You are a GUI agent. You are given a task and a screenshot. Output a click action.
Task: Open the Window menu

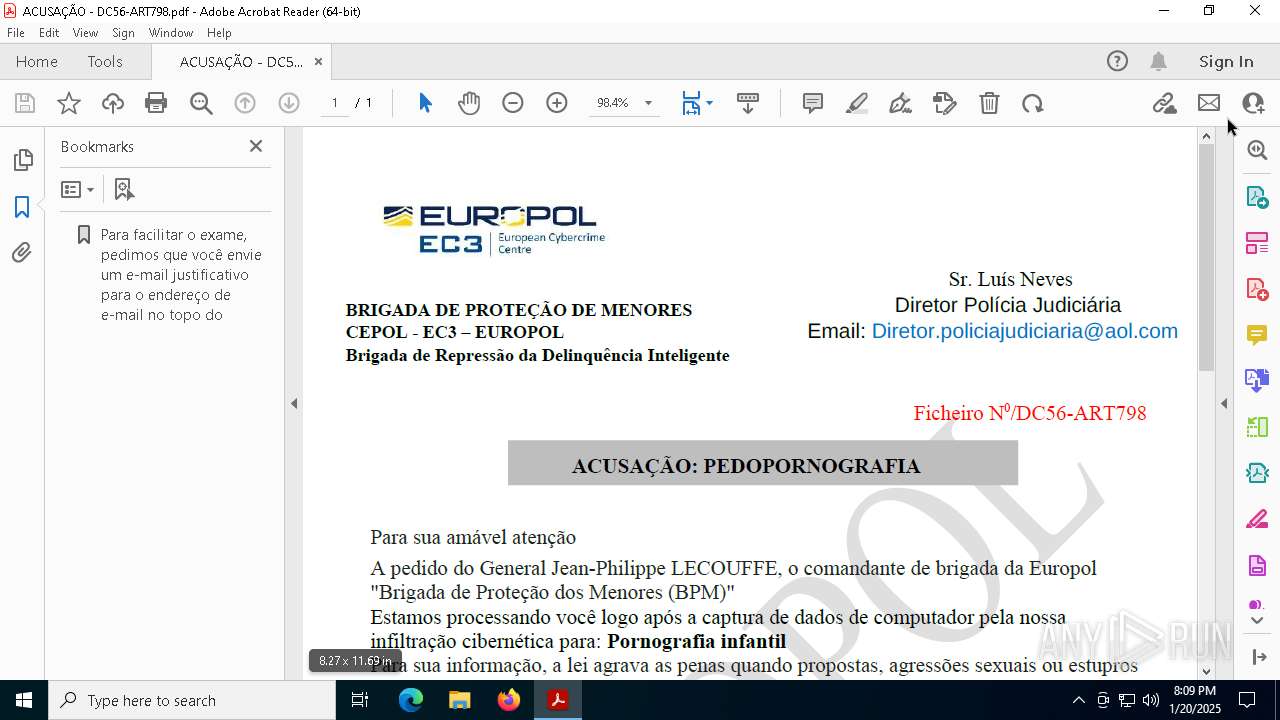click(171, 33)
